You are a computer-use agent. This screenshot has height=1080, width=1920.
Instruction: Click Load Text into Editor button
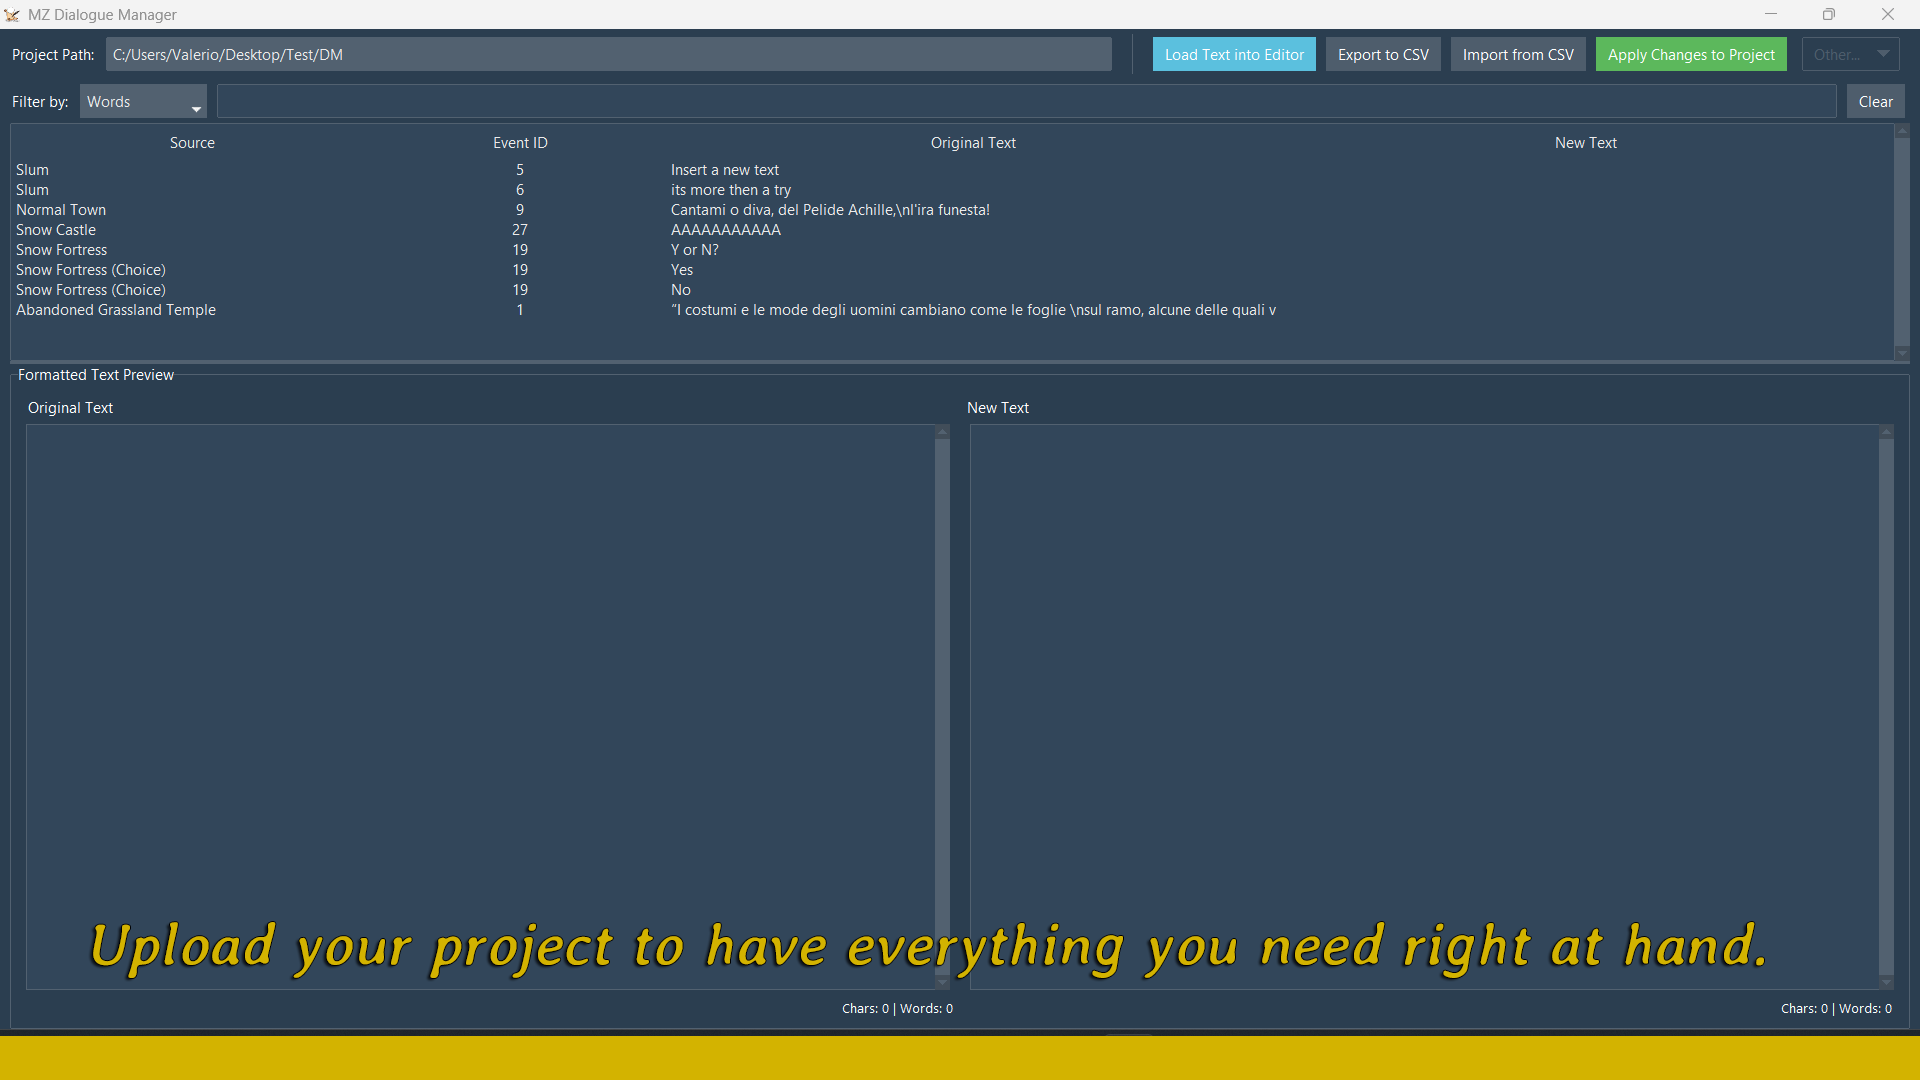click(1233, 55)
